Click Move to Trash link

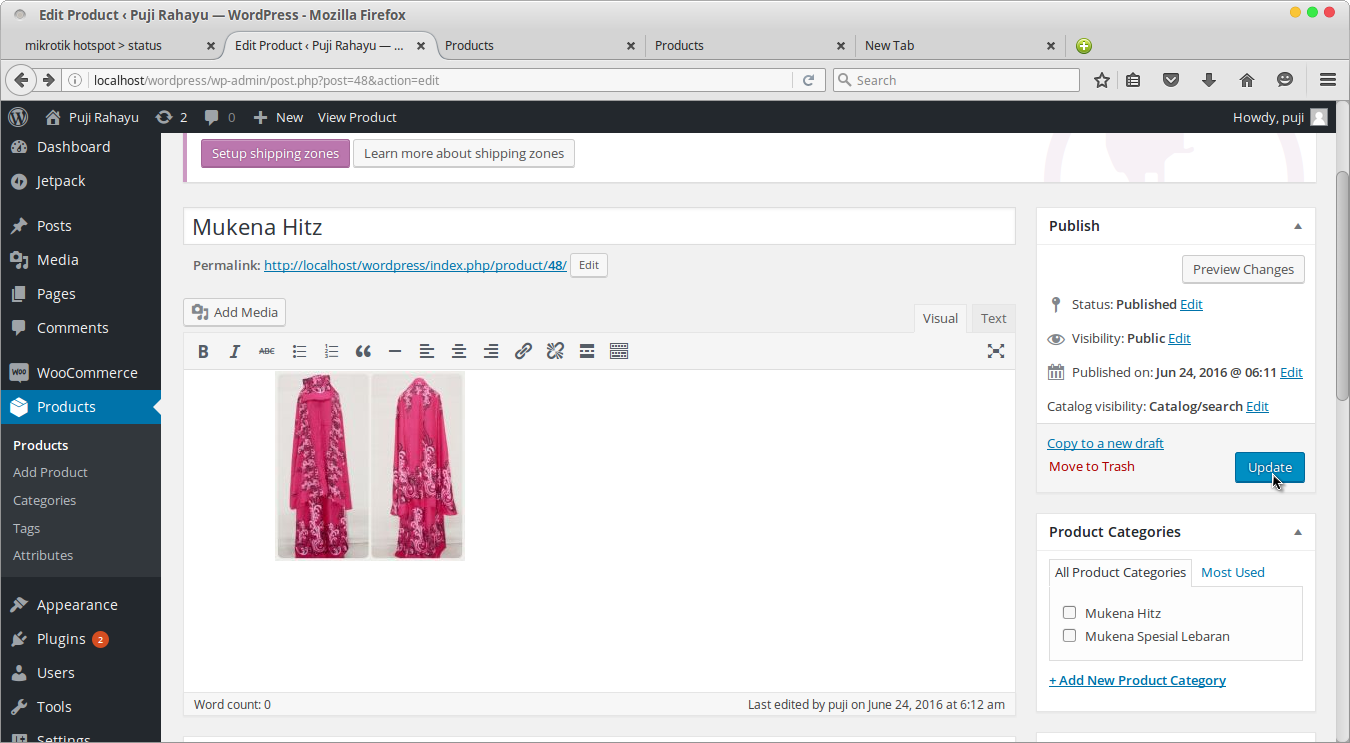tap(1091, 466)
